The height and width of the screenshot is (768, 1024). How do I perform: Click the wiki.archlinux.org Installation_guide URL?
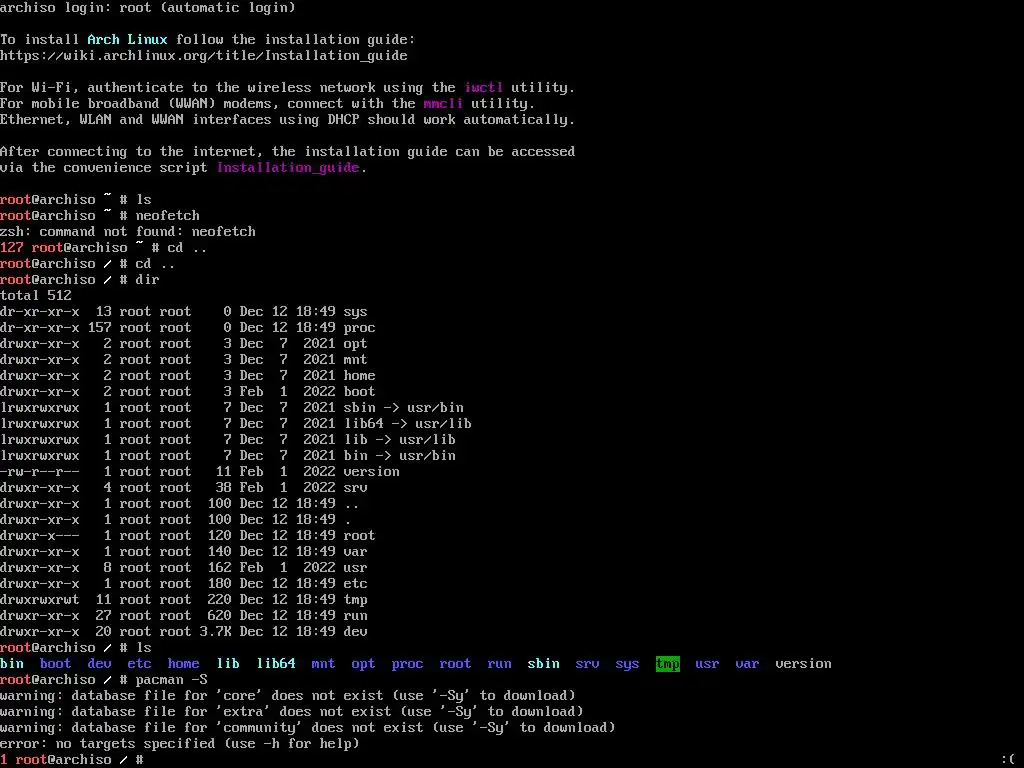click(x=204, y=56)
